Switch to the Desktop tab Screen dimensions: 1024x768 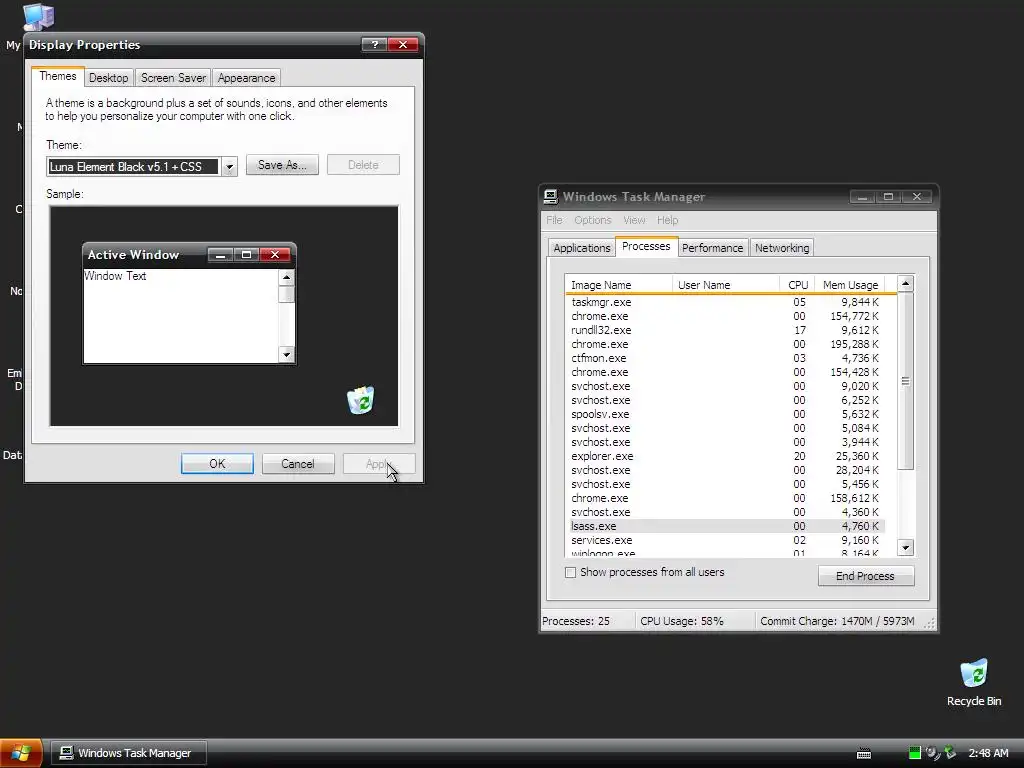click(x=108, y=78)
